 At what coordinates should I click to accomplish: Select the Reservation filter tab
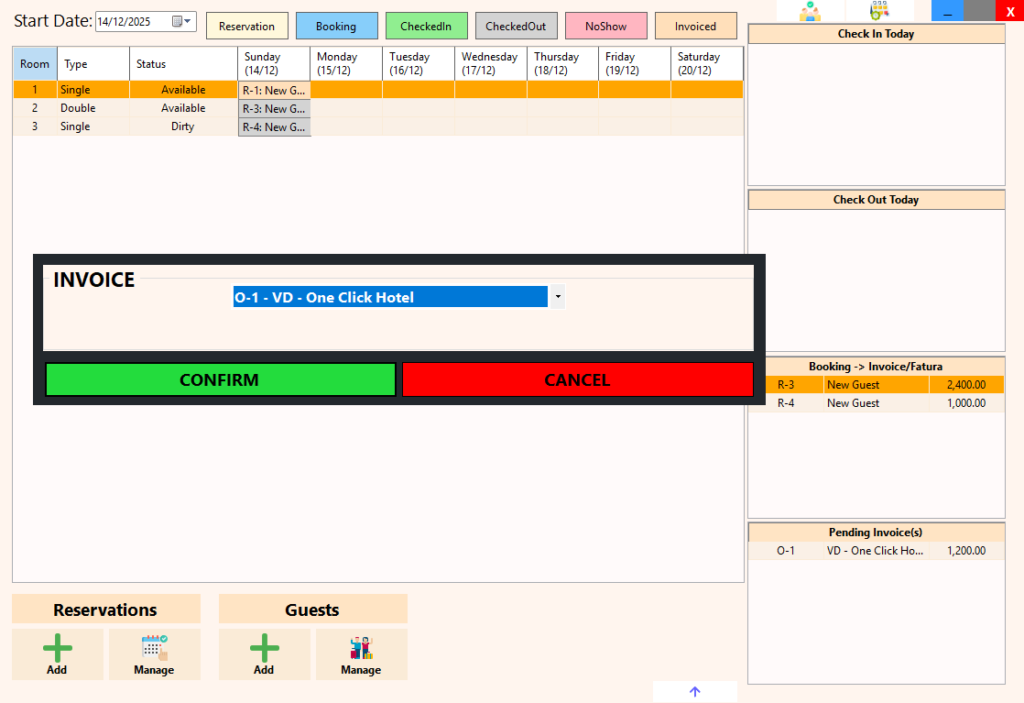(247, 25)
